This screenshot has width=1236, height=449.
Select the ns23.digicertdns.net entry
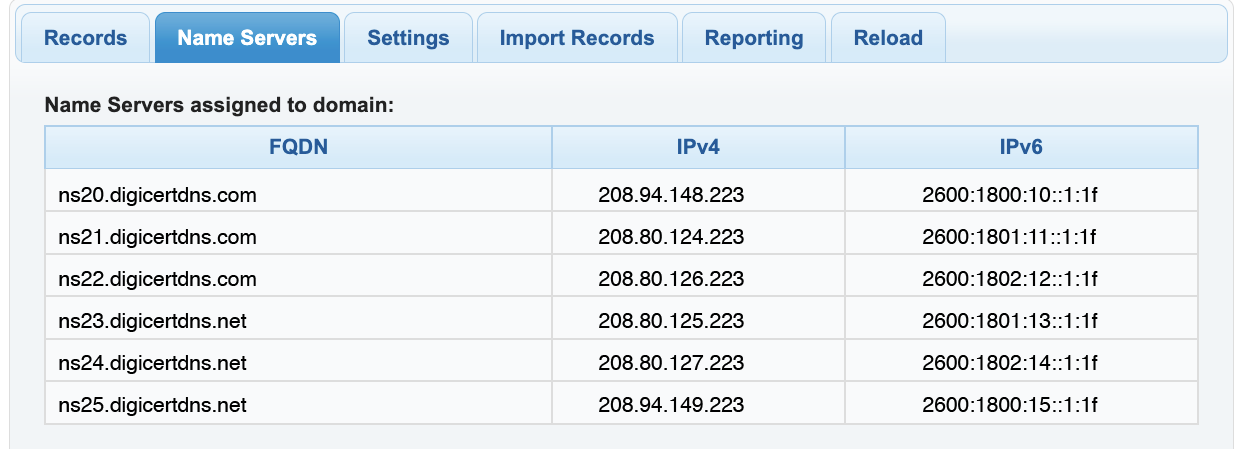coord(152,321)
